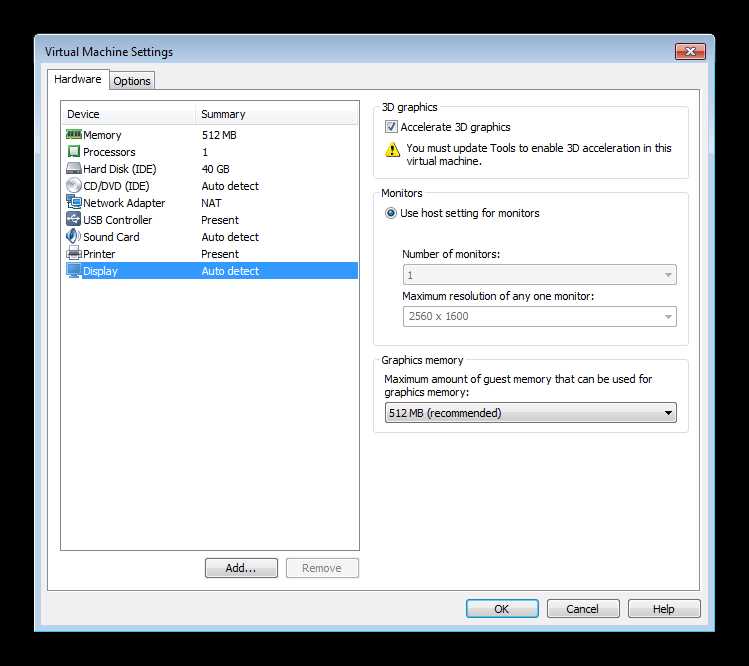Click the 512 MB memory summary value
This screenshot has width=749, height=666.
(x=219, y=135)
